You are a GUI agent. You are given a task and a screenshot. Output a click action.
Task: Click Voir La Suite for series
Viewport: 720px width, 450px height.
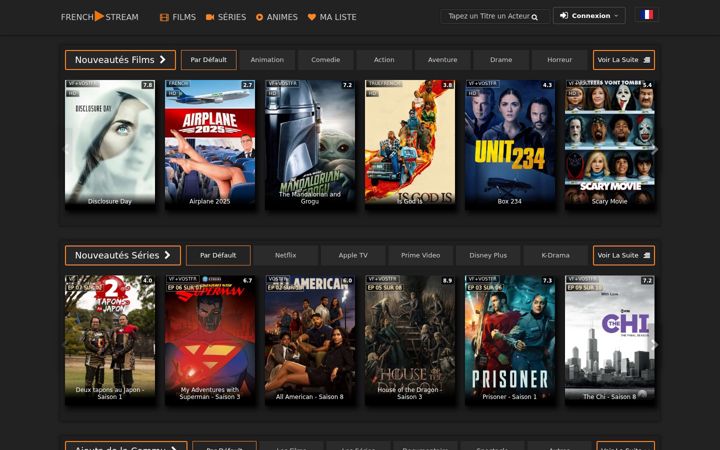click(x=624, y=255)
